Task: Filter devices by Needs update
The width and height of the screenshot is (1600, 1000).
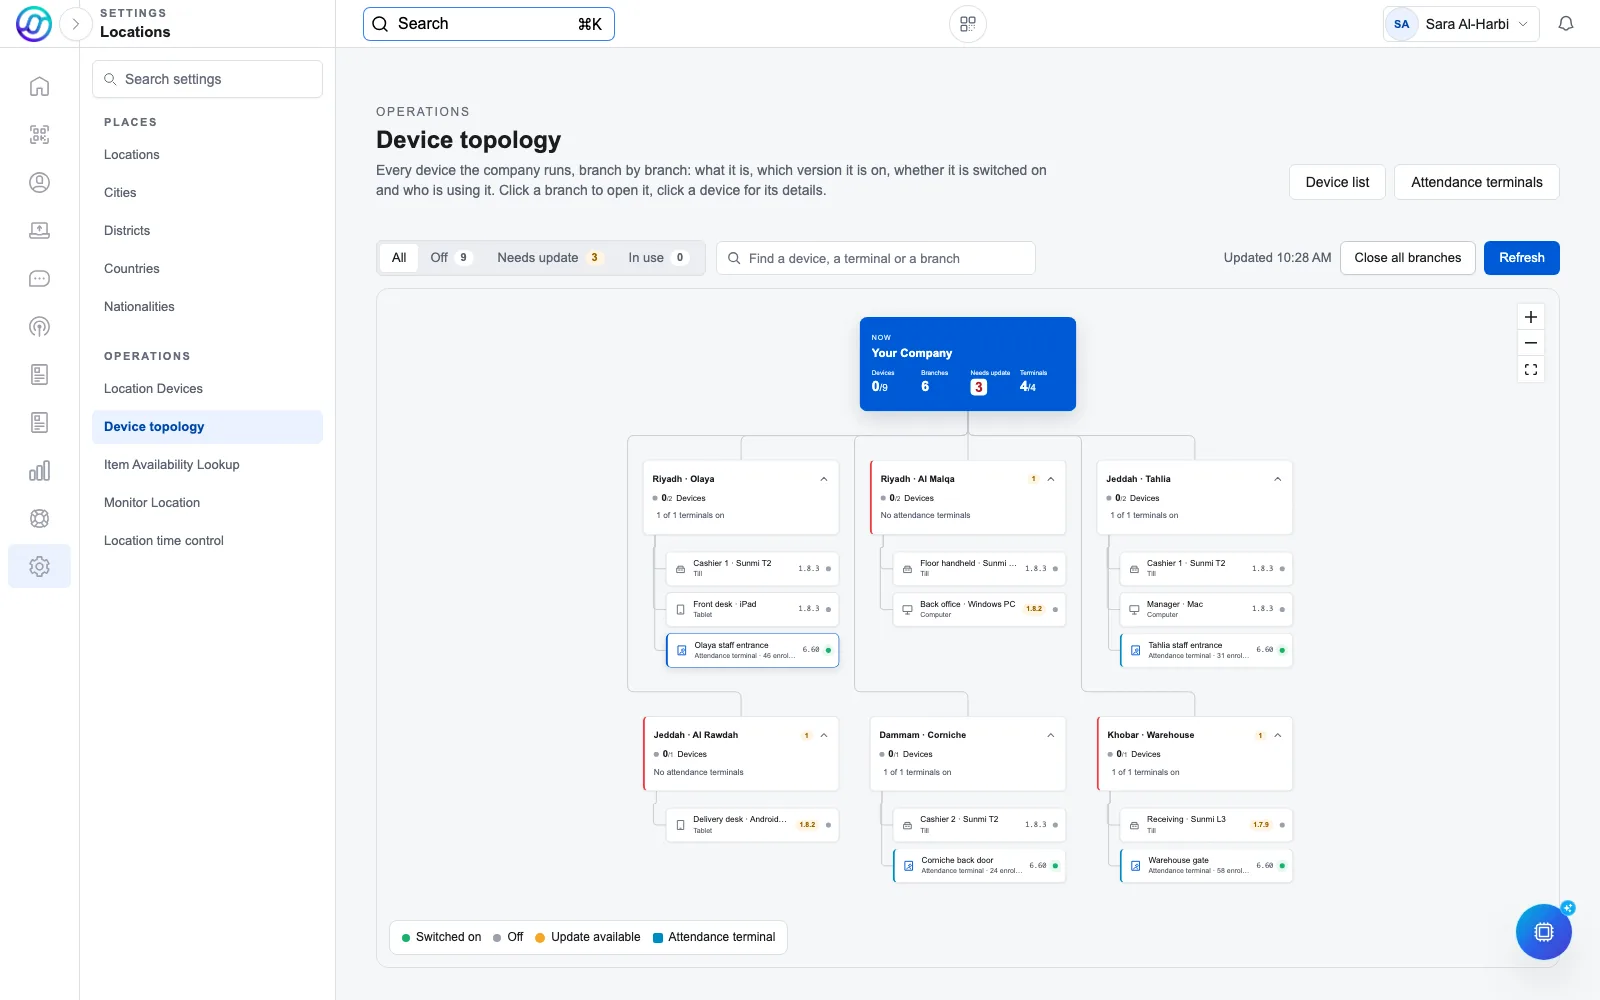Action: (x=549, y=258)
